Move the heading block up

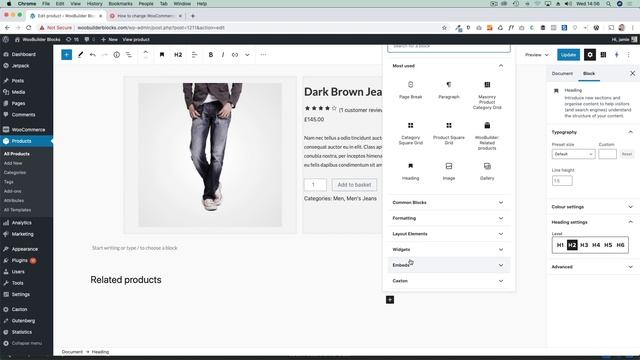coord(146,52)
